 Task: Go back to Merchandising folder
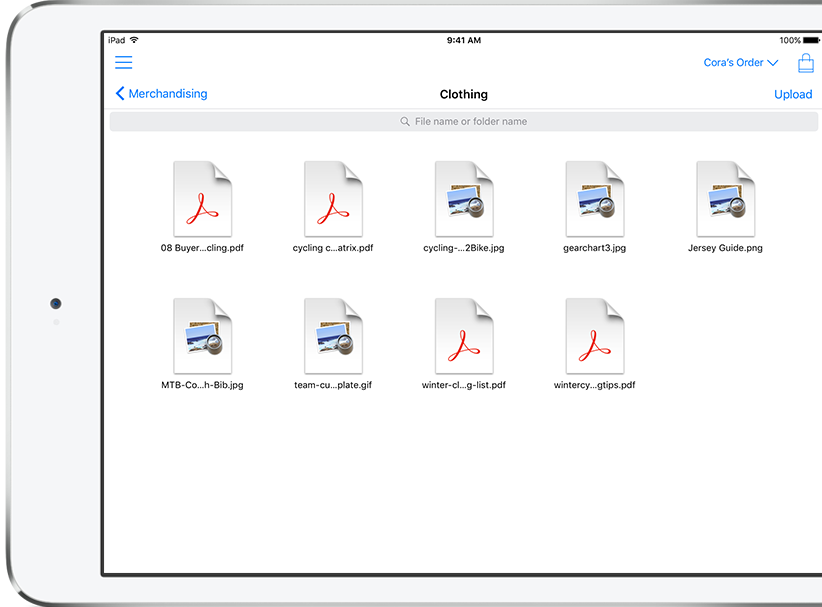[x=161, y=93]
